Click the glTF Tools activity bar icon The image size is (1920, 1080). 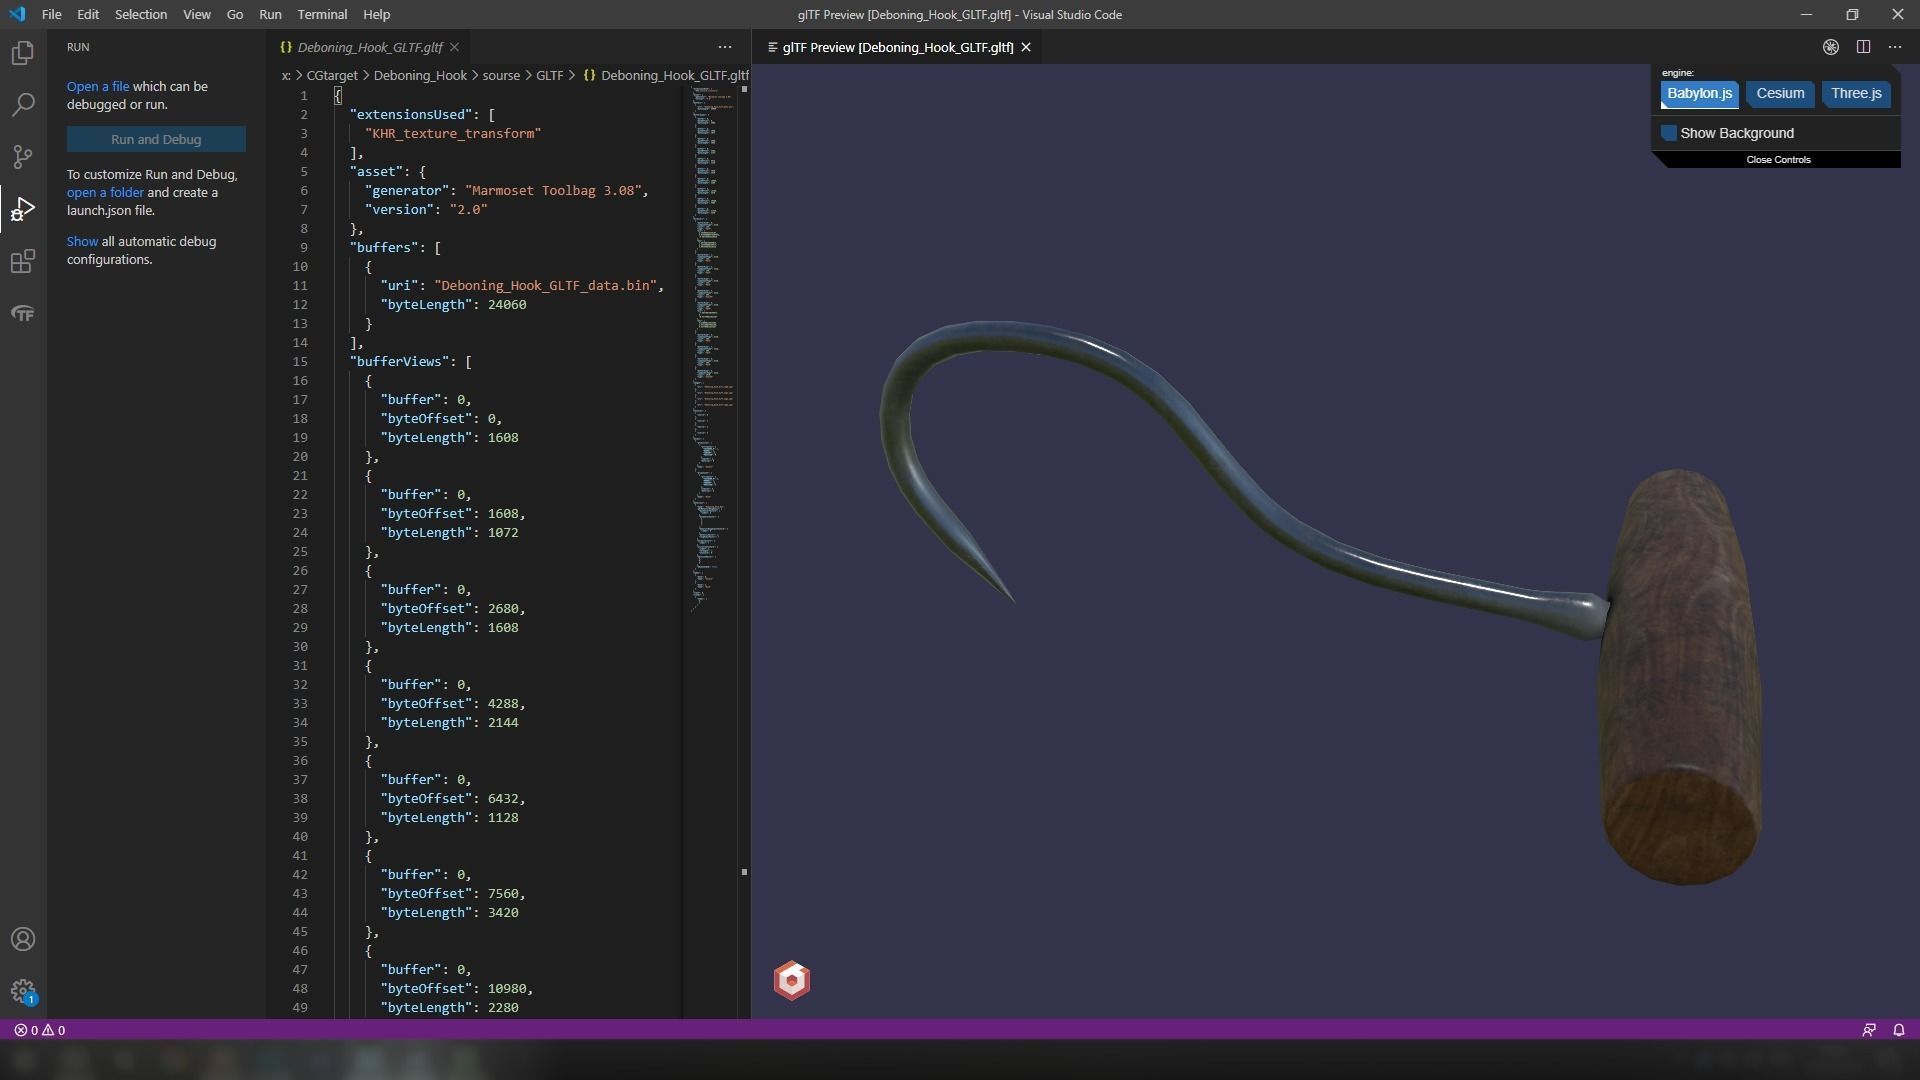22,314
